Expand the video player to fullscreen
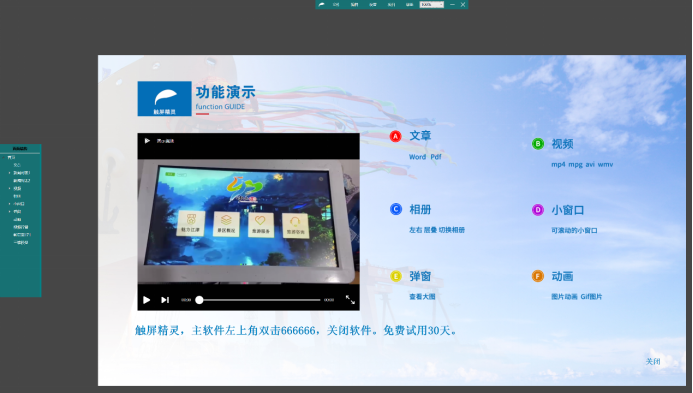 [350, 300]
